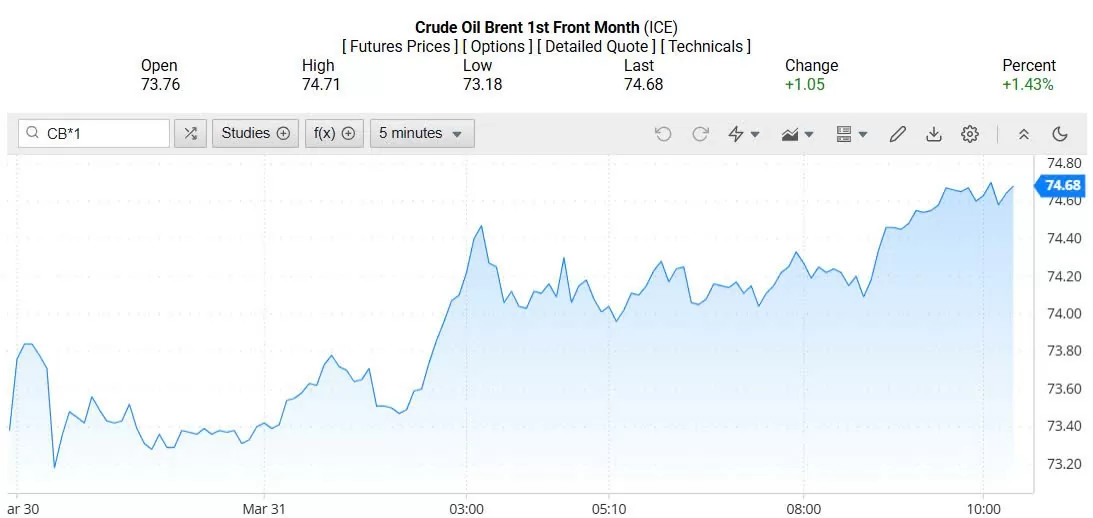1093x518 pixels.
Task: Expand the 5 minutes interval dropdown
Action: (x=421, y=133)
